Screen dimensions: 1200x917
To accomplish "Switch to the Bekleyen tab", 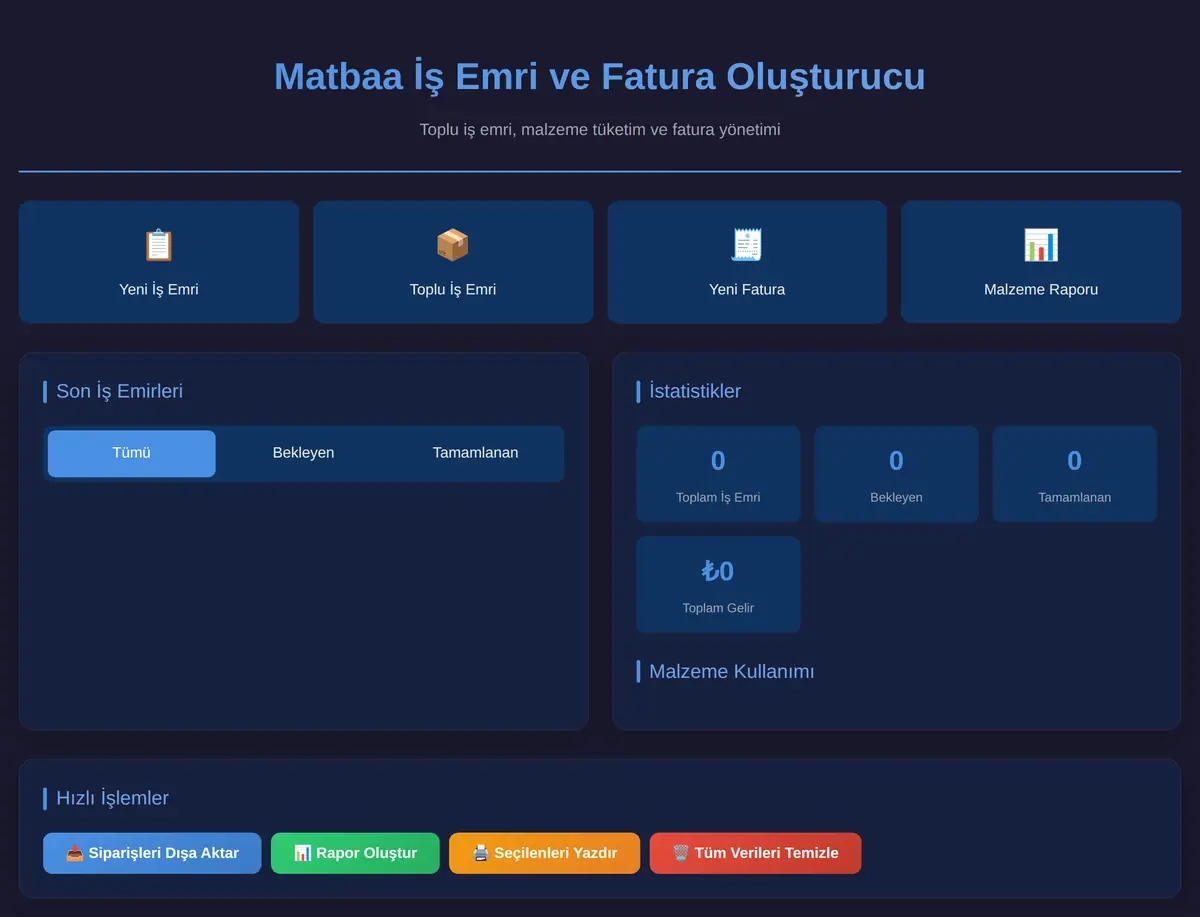I will point(303,453).
